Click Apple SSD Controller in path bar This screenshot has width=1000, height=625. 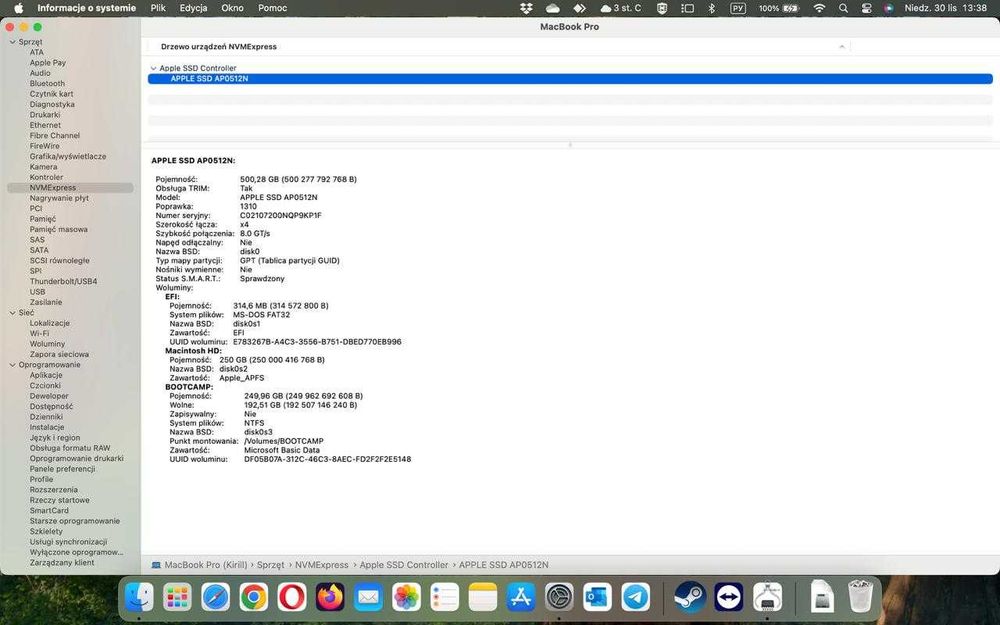[x=404, y=565]
